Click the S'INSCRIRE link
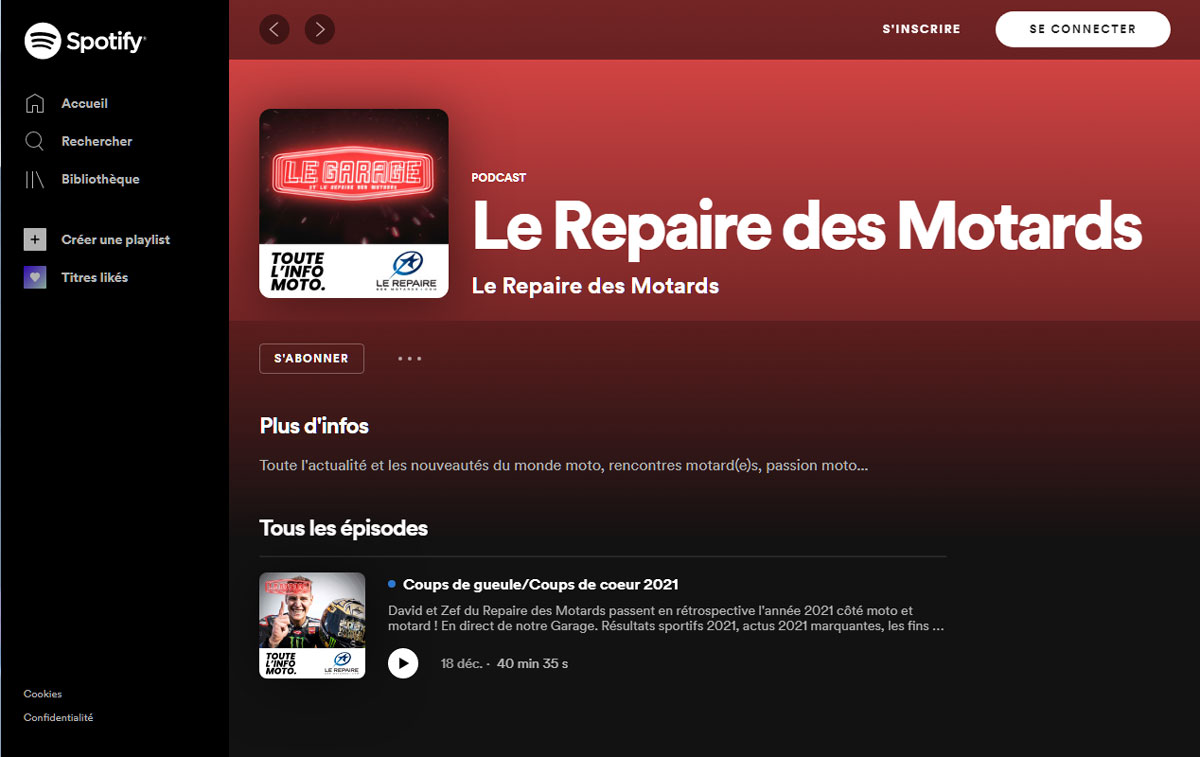Image resolution: width=1200 pixels, height=757 pixels. (x=921, y=29)
